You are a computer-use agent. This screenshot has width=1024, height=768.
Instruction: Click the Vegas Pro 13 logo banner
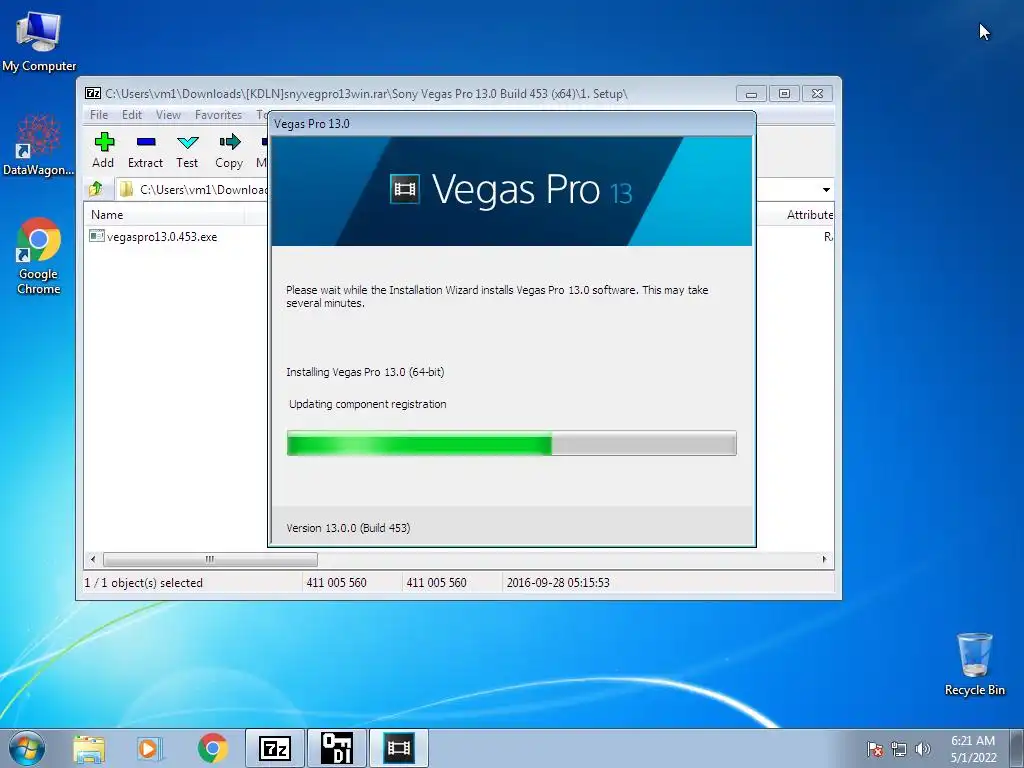(511, 191)
